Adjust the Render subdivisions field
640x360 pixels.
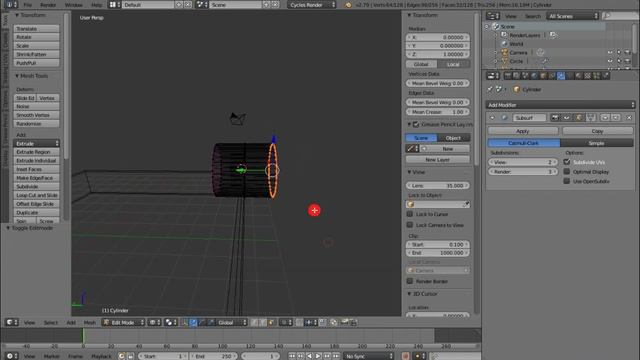point(523,172)
